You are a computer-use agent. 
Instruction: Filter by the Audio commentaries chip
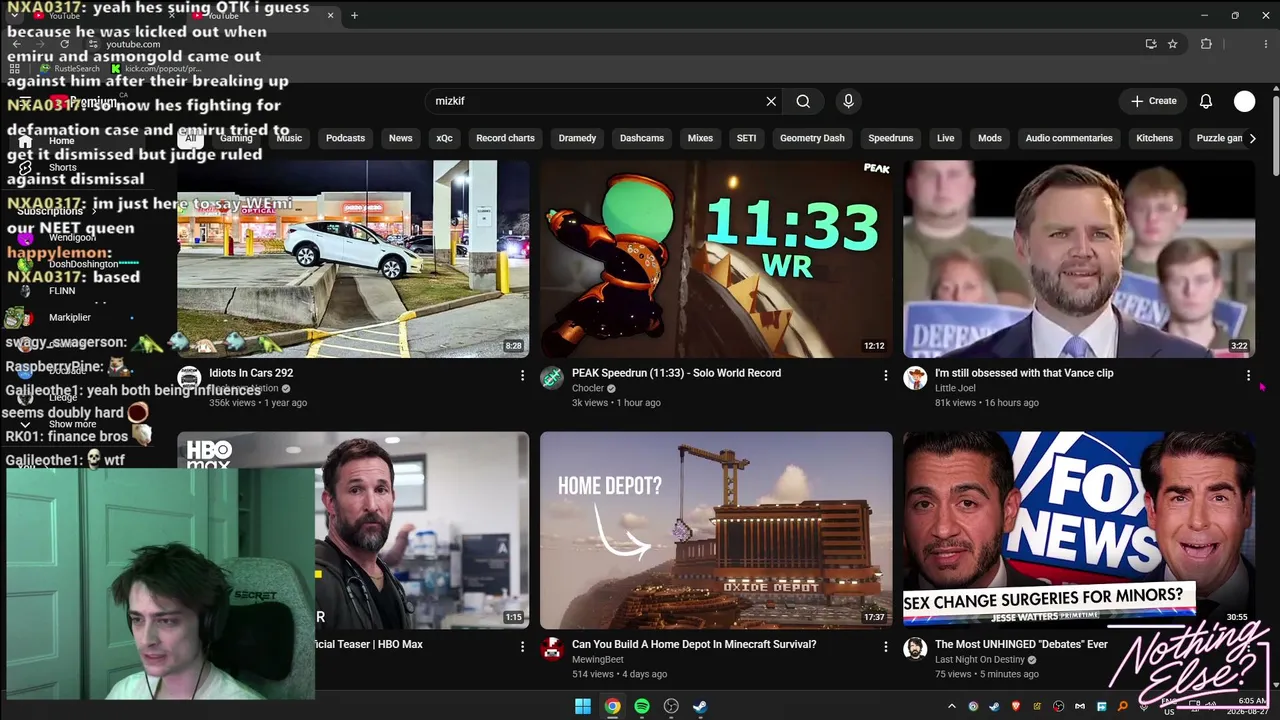pyautogui.click(x=1068, y=138)
